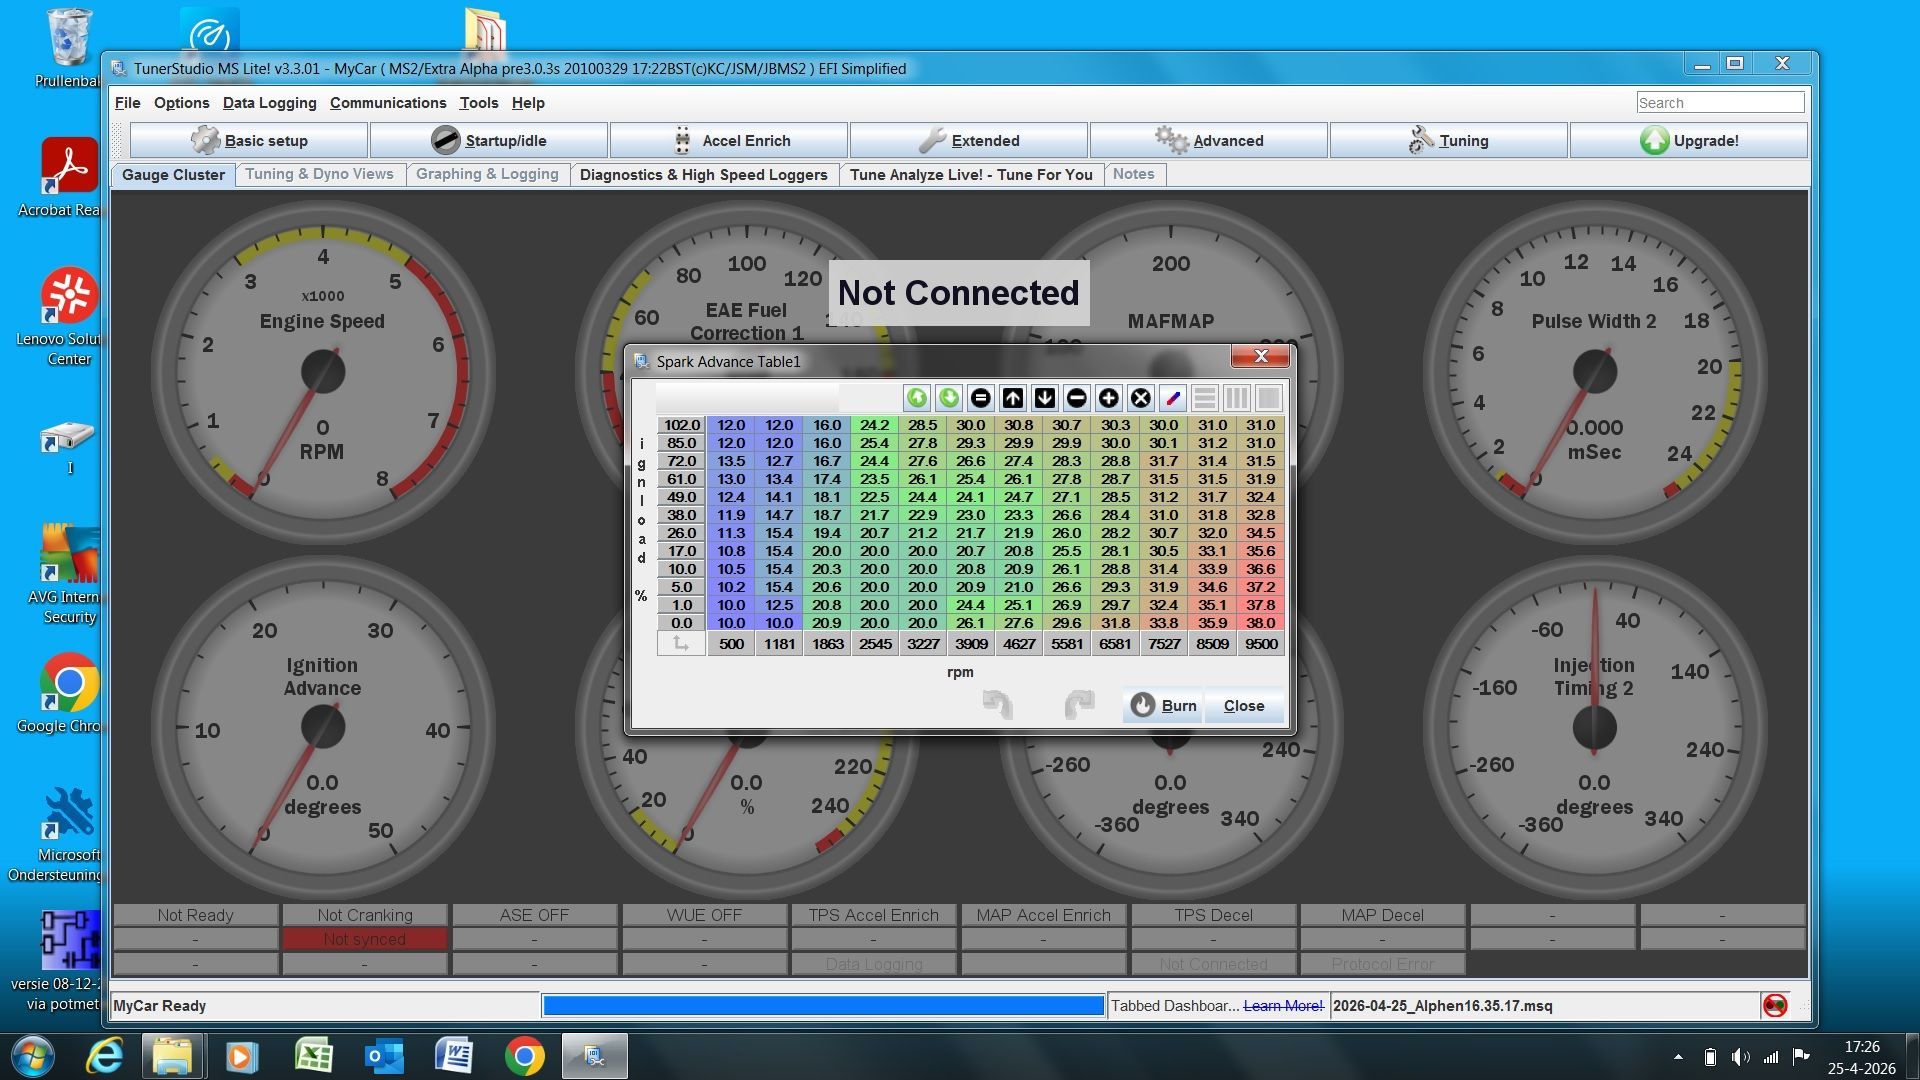Click the set-equal (=) table tool icon
The height and width of the screenshot is (1080, 1920).
coord(980,398)
